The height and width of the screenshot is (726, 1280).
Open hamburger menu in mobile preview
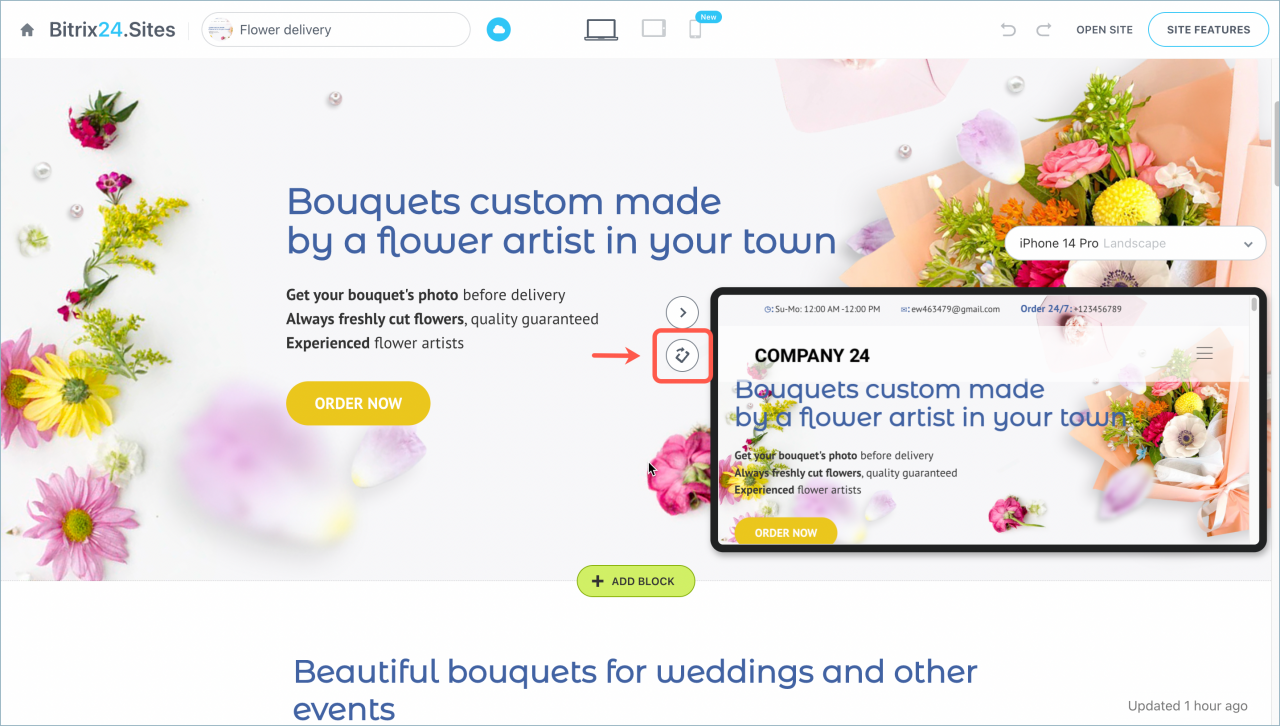[1205, 353]
